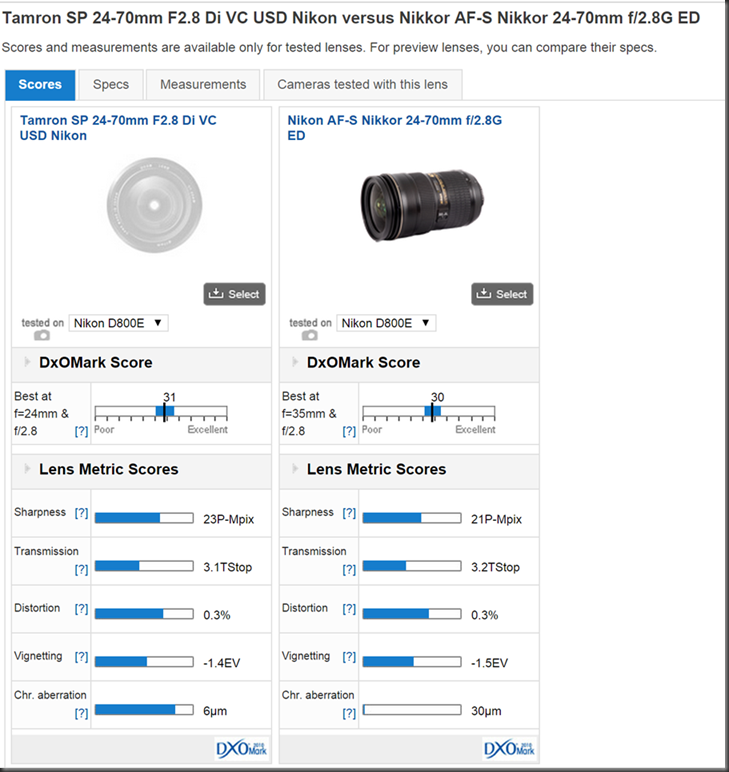Open tested-on camera dropdown for Nikon lens
The height and width of the screenshot is (772, 729).
[386, 323]
